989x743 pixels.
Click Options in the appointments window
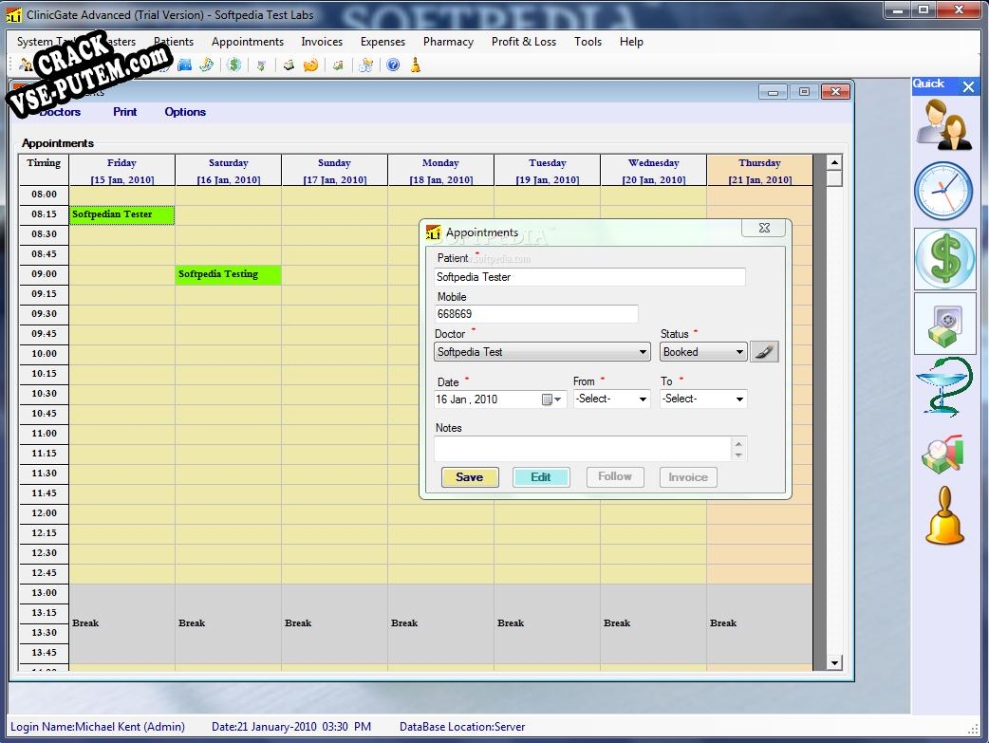point(185,112)
